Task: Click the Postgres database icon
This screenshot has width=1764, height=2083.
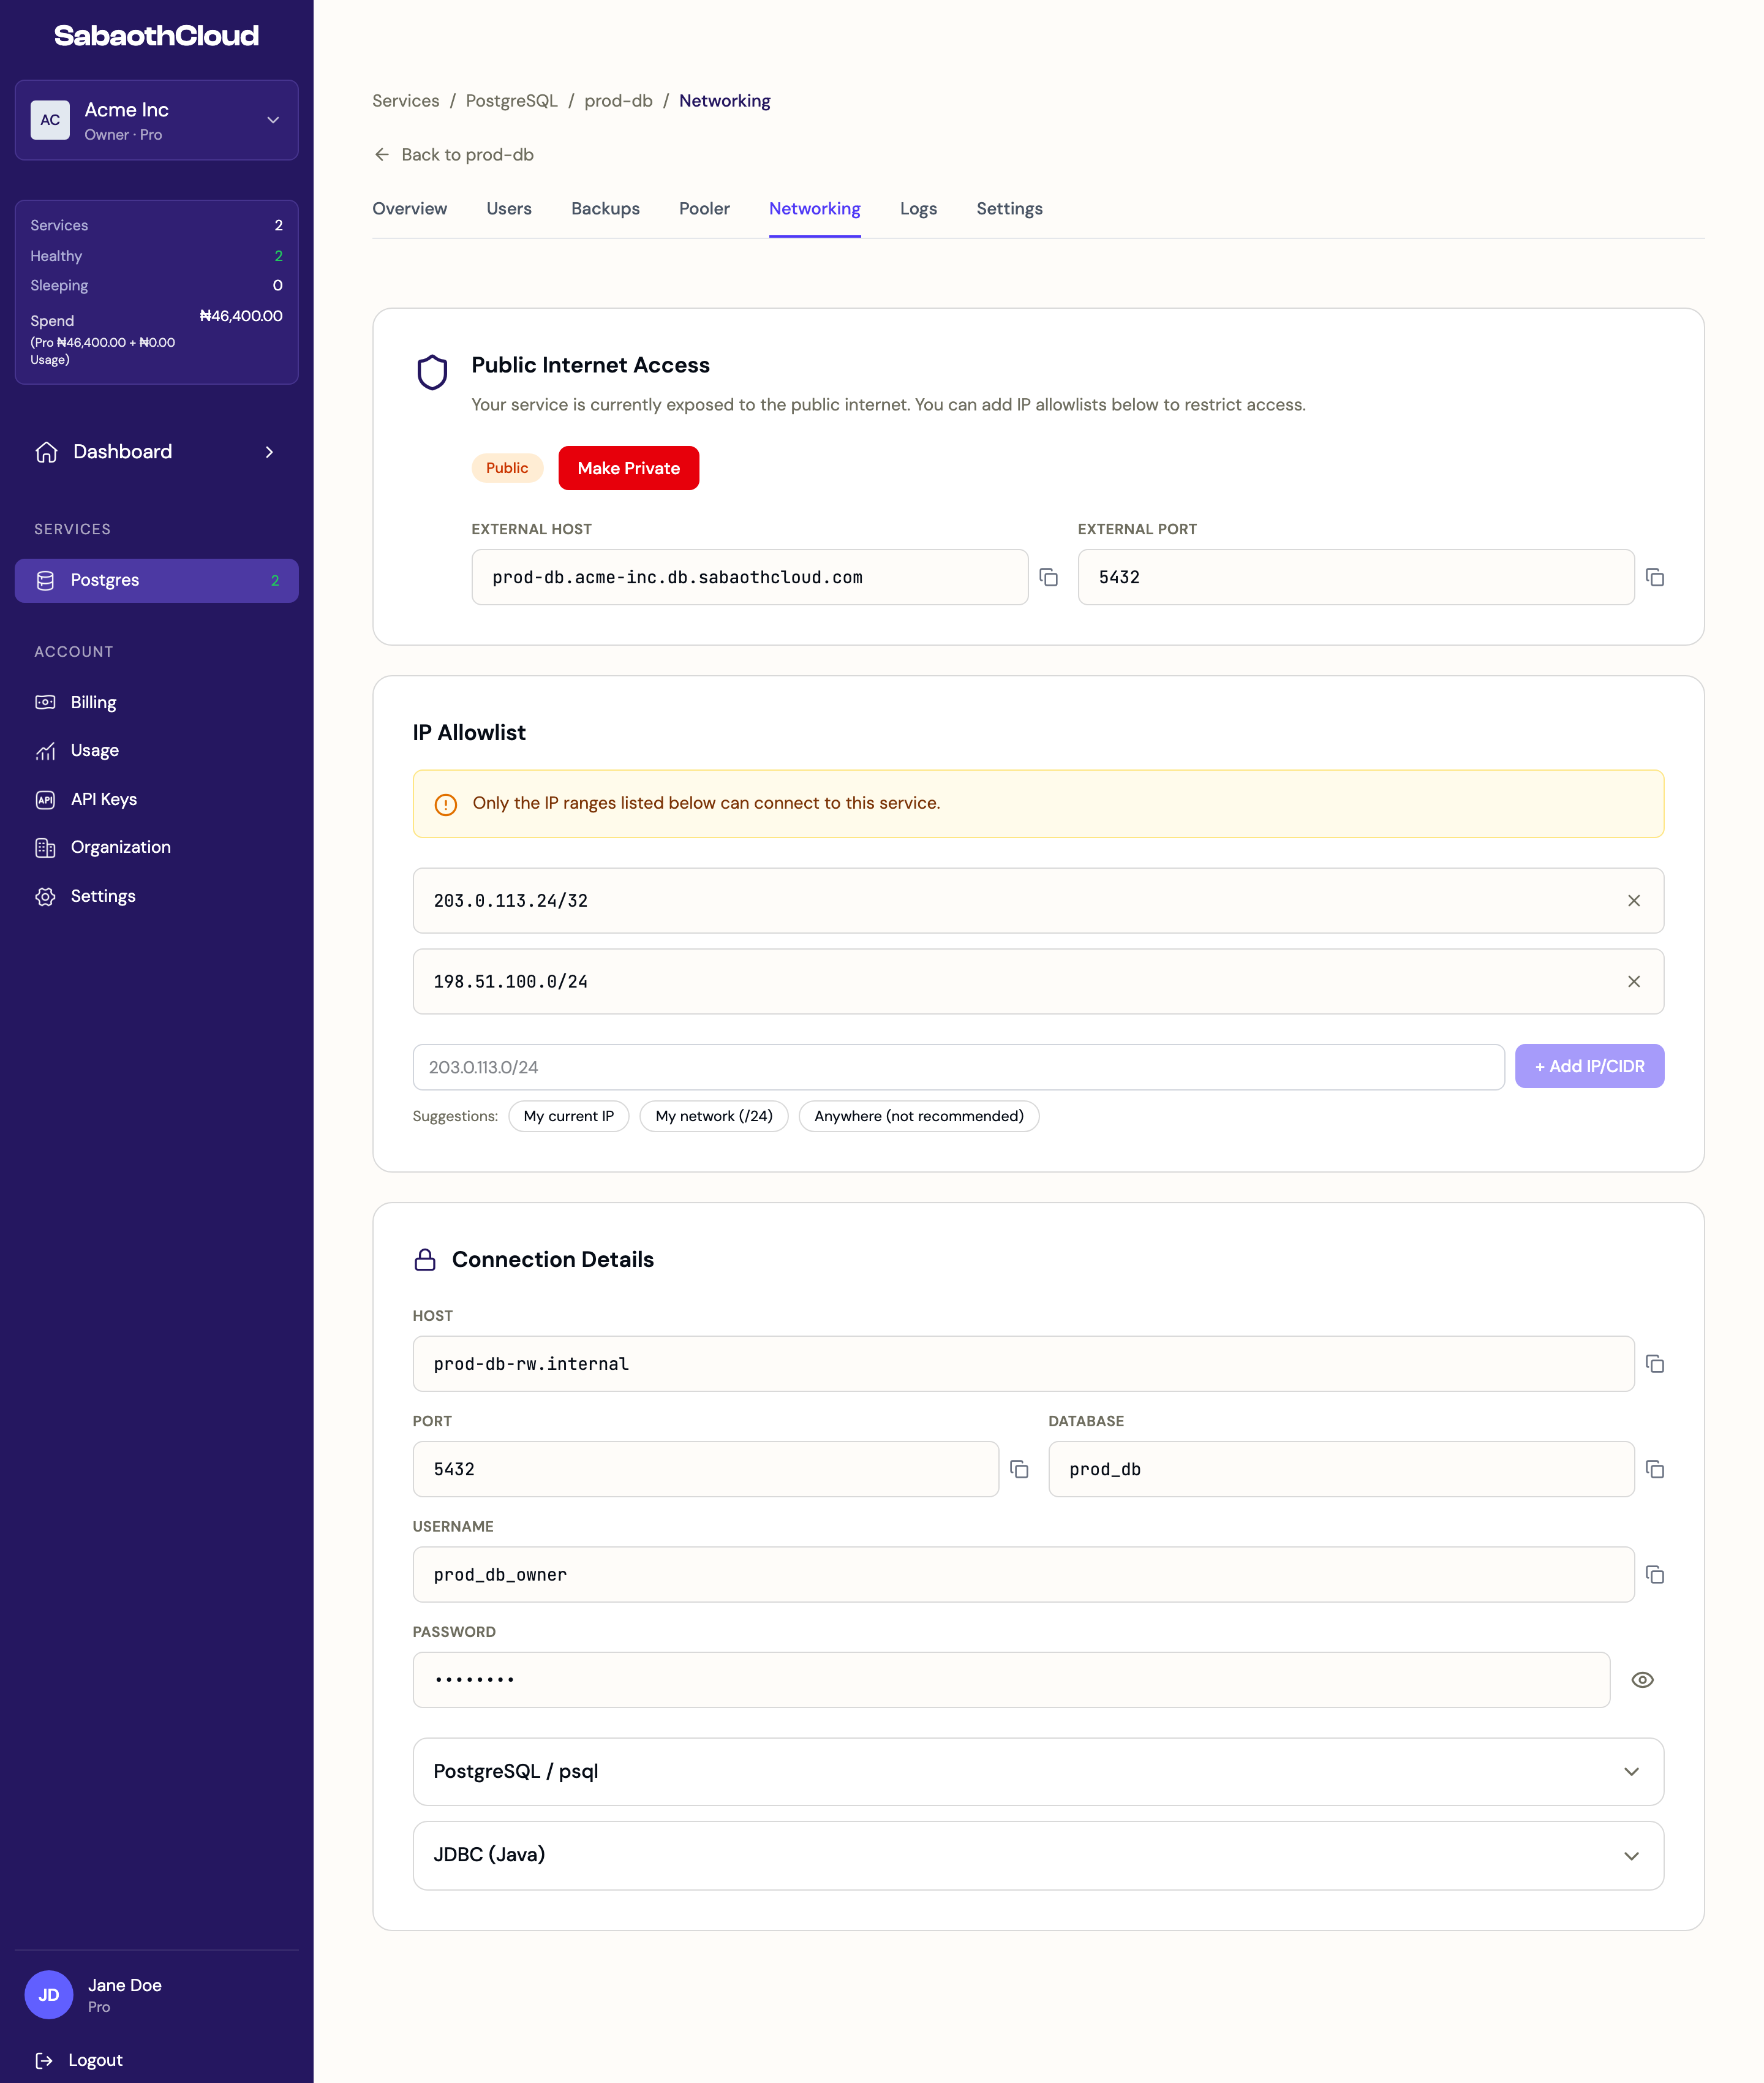Action: click(45, 581)
